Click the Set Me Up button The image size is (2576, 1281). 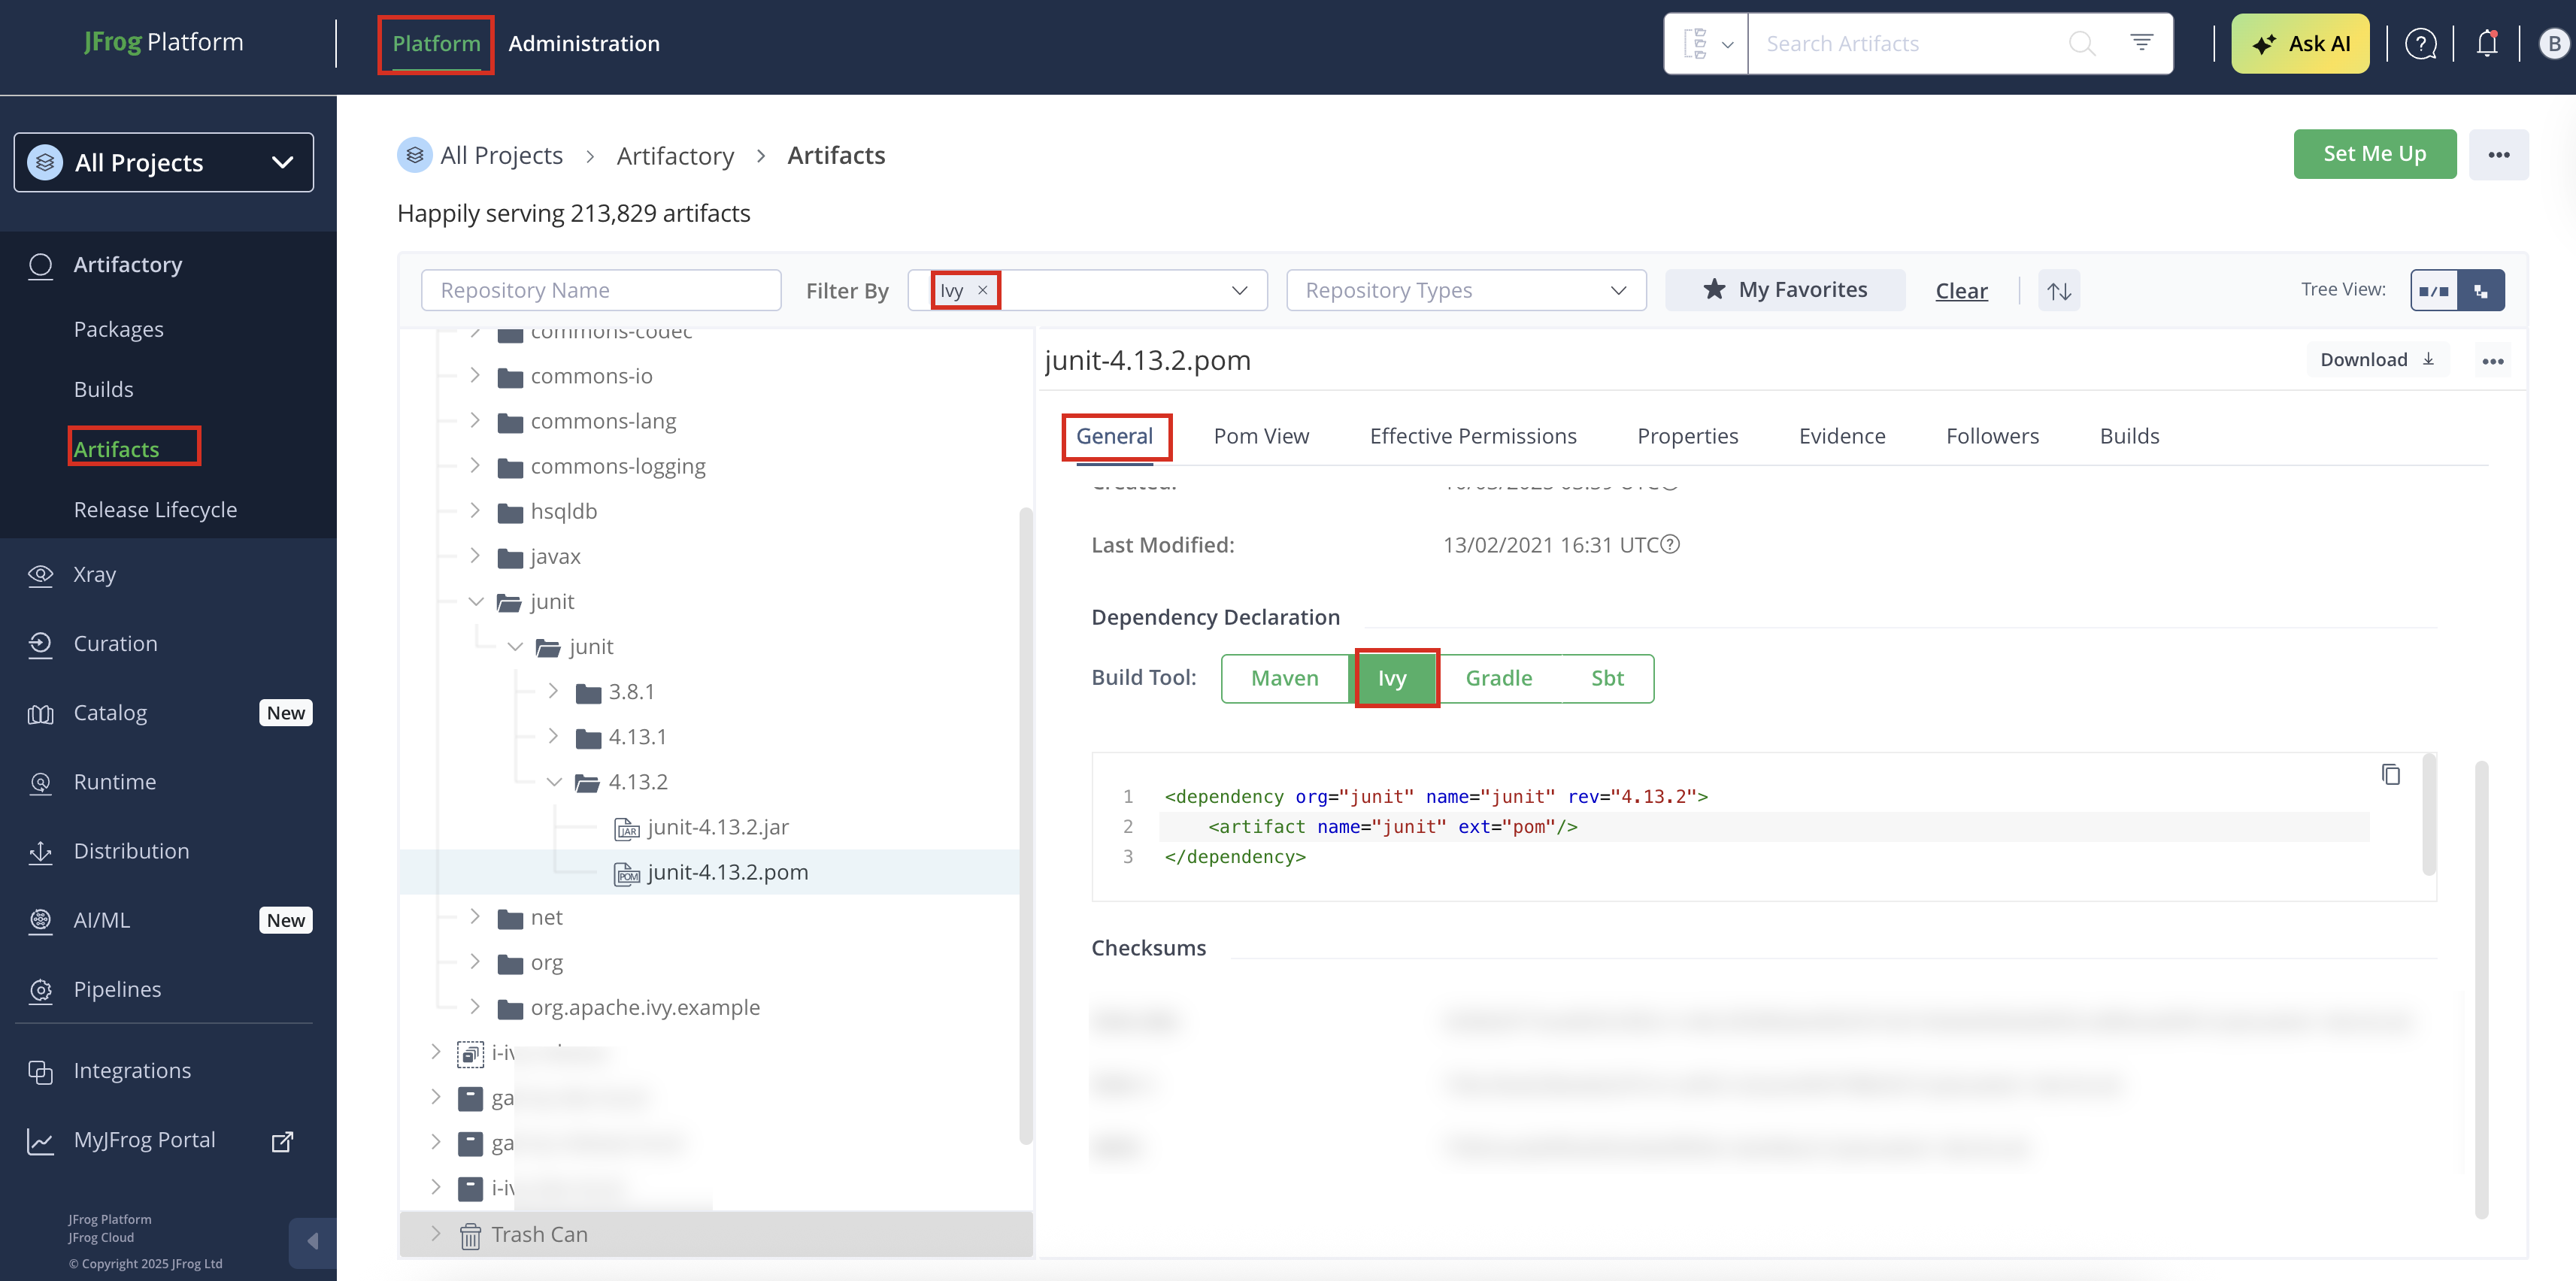tap(2373, 154)
